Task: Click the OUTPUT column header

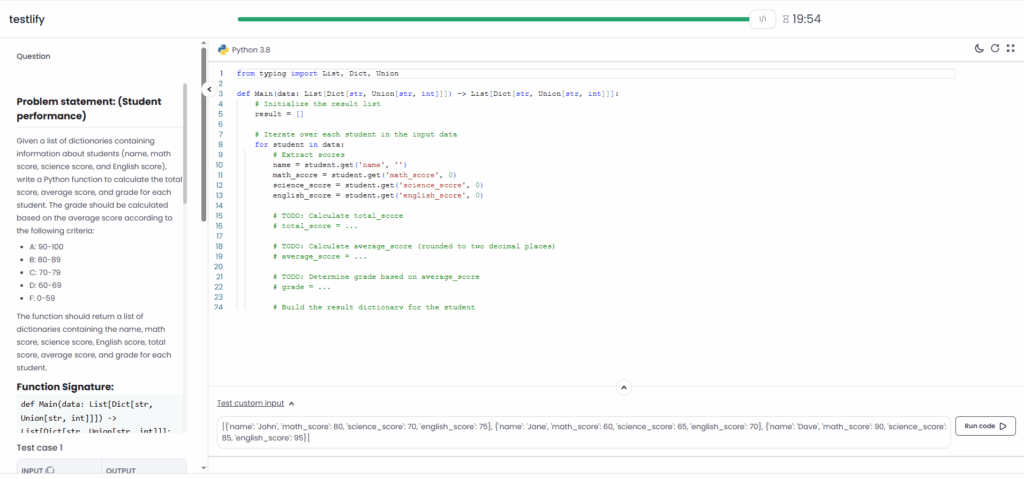Action: pos(120,471)
